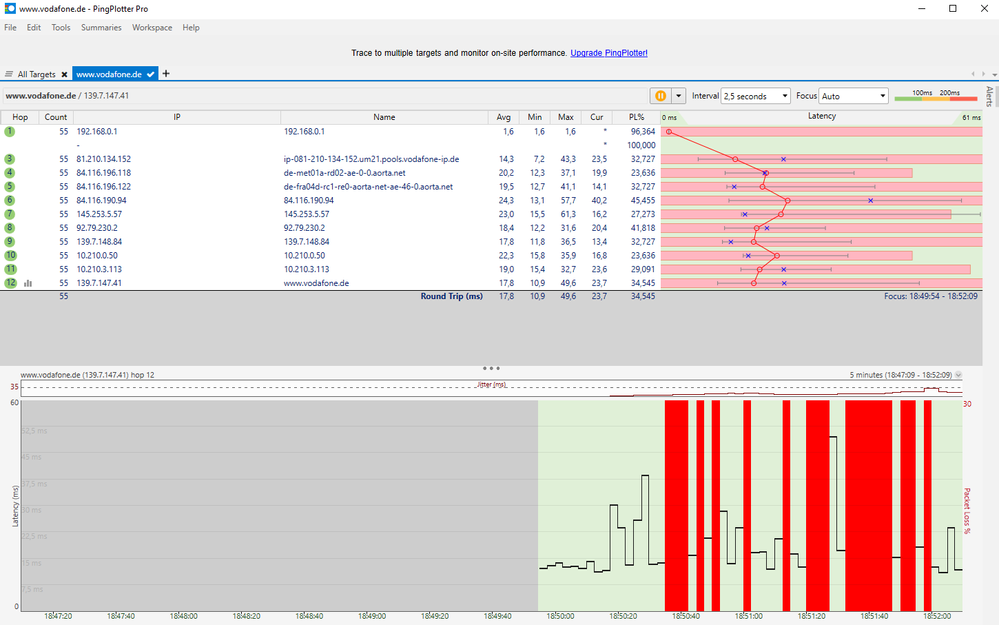Open the Edit menu
Image resolution: width=999 pixels, height=625 pixels.
pos(34,27)
